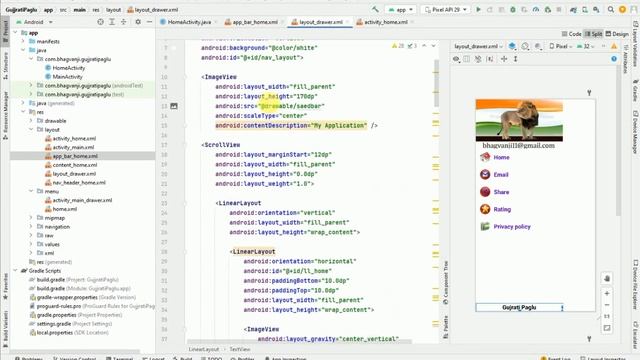
Task: Click TextView in the editor breadcrumb
Action: 240,349
